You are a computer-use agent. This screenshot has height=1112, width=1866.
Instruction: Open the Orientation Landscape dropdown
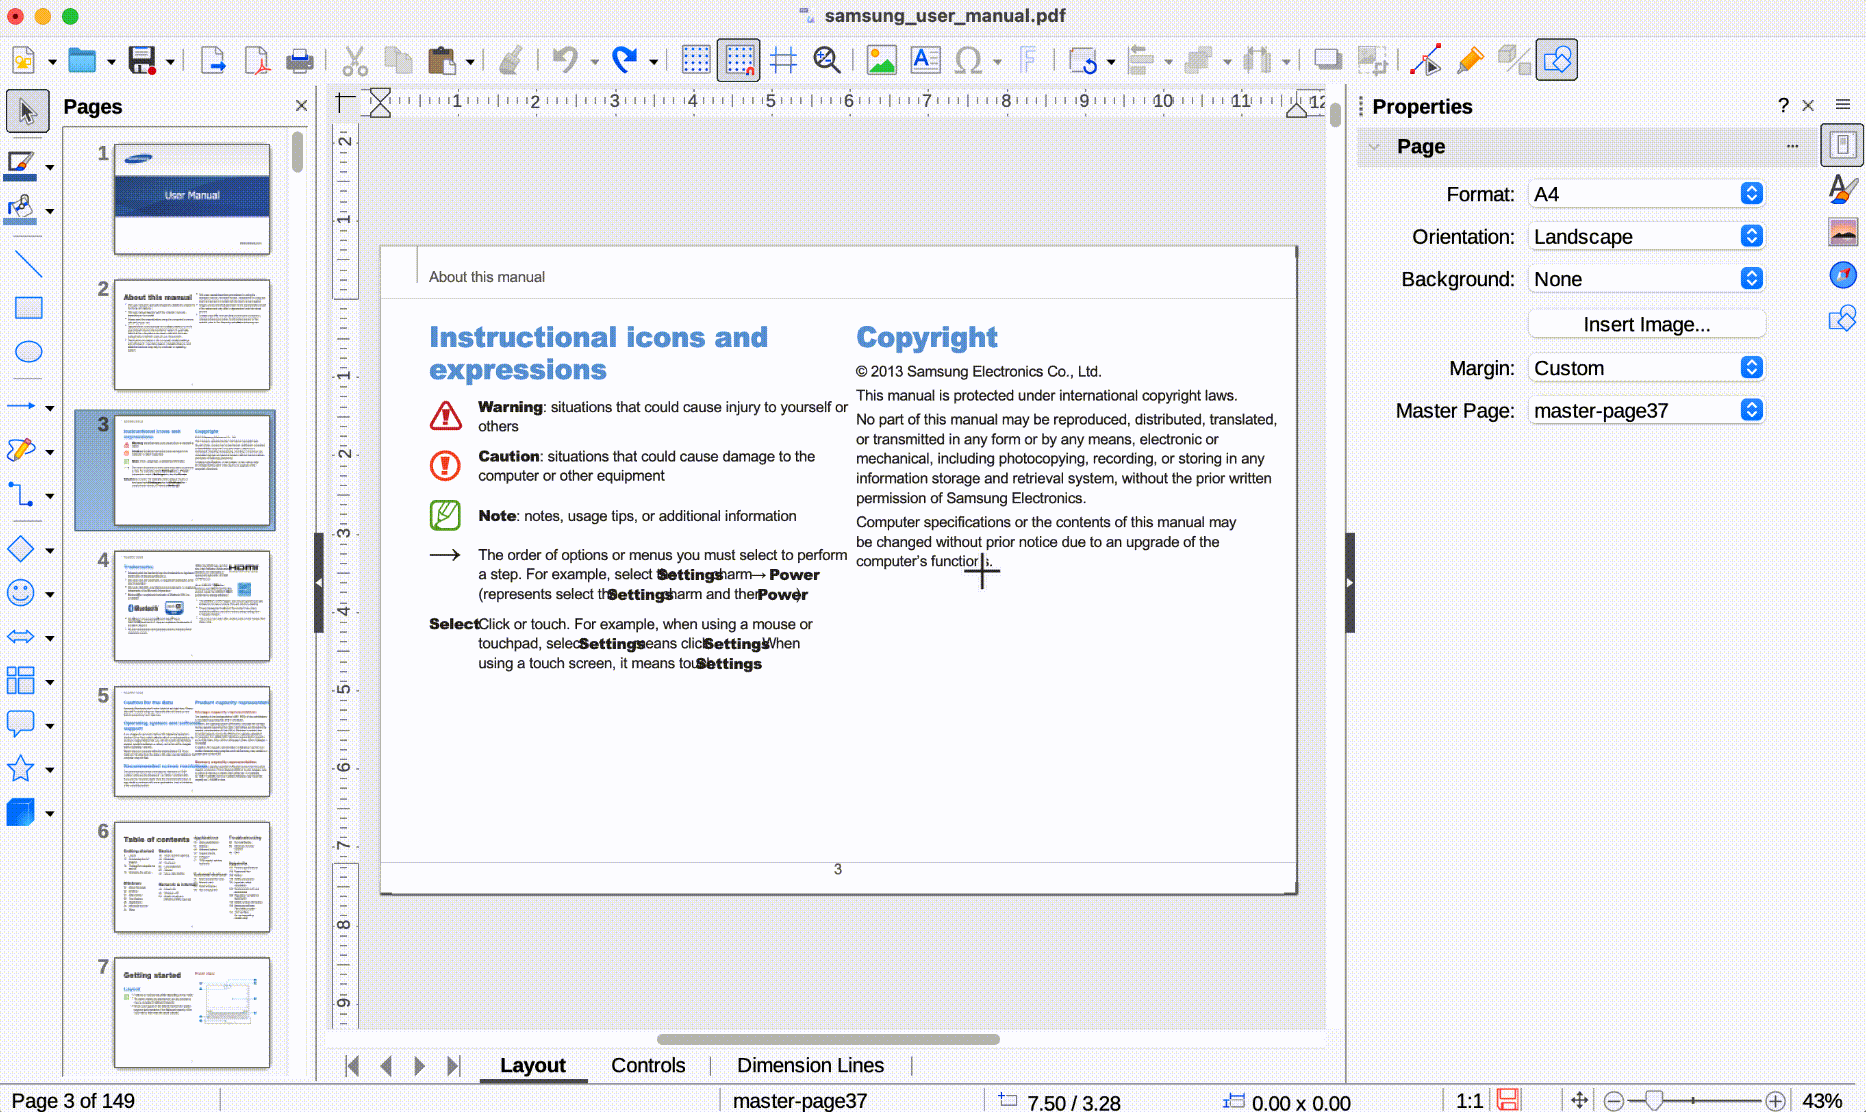(x=1646, y=236)
